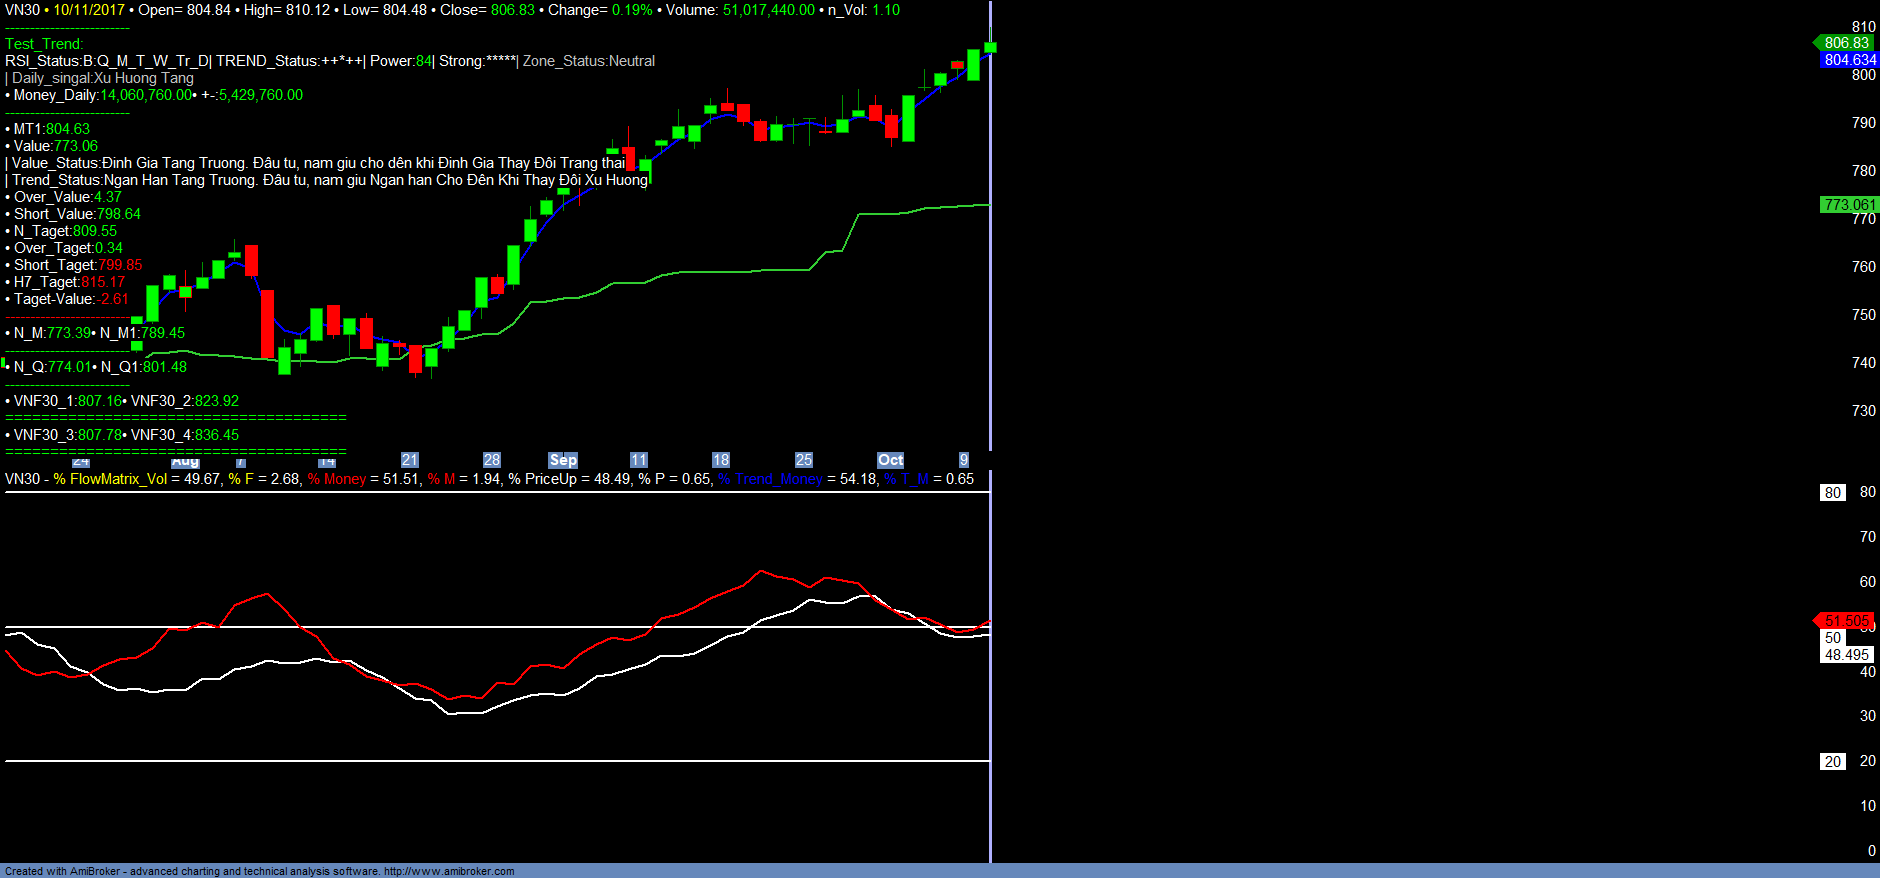
Task: Select the 28 date marker on the time axis
Action: pyautogui.click(x=491, y=460)
